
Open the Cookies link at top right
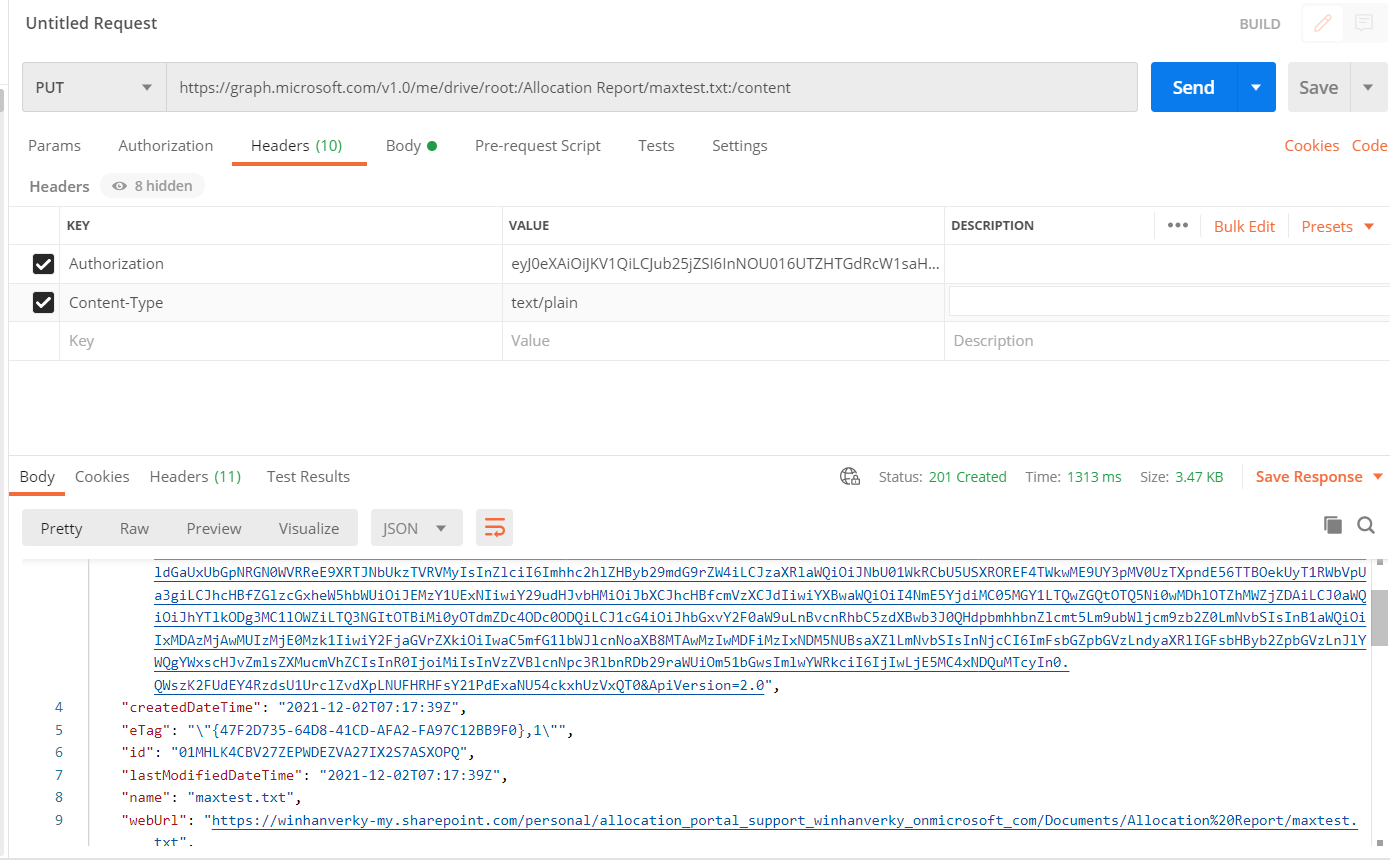[x=1311, y=146]
